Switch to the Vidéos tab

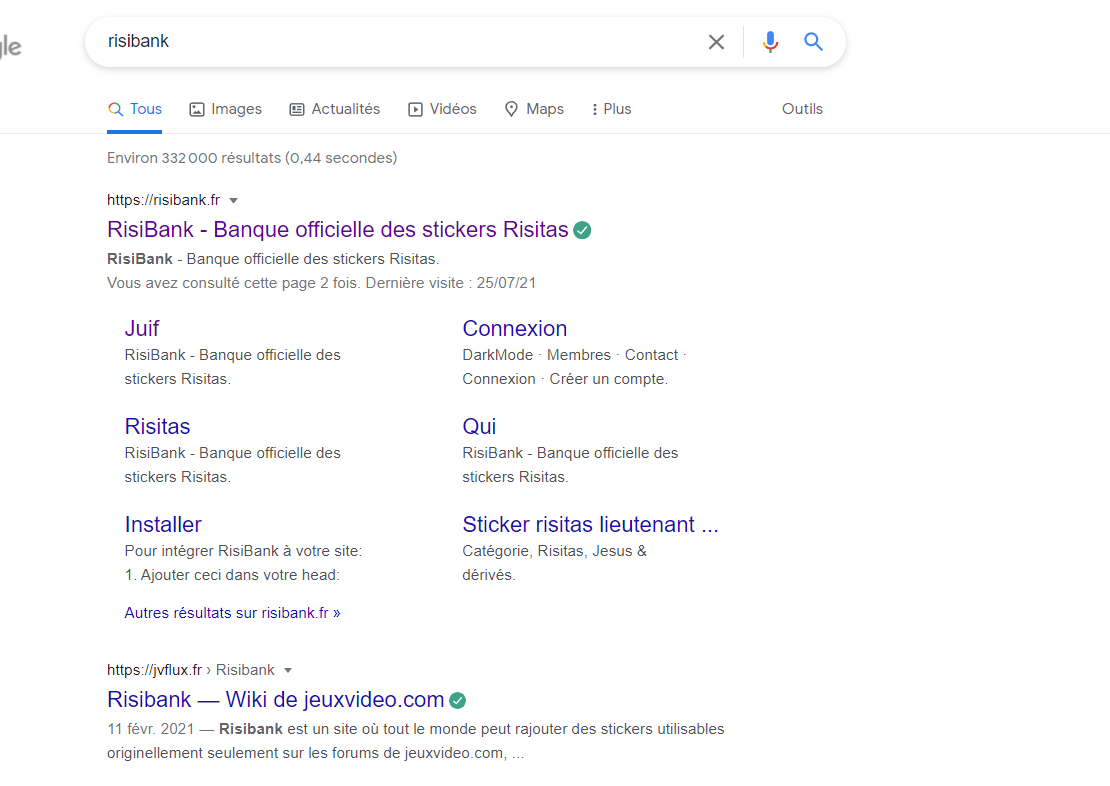click(442, 109)
